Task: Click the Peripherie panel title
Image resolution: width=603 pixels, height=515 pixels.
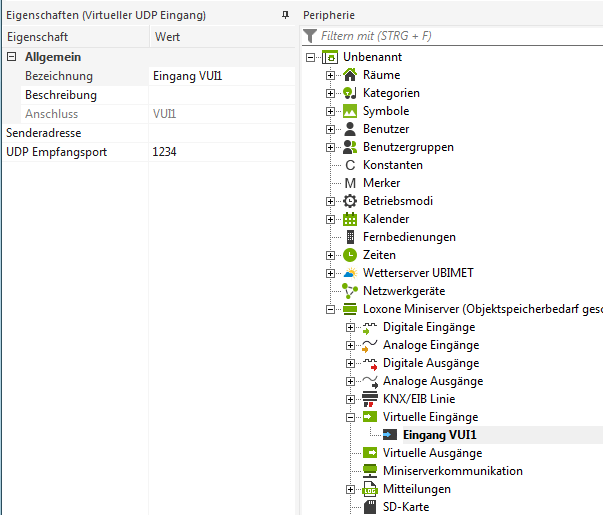Action: (x=329, y=15)
